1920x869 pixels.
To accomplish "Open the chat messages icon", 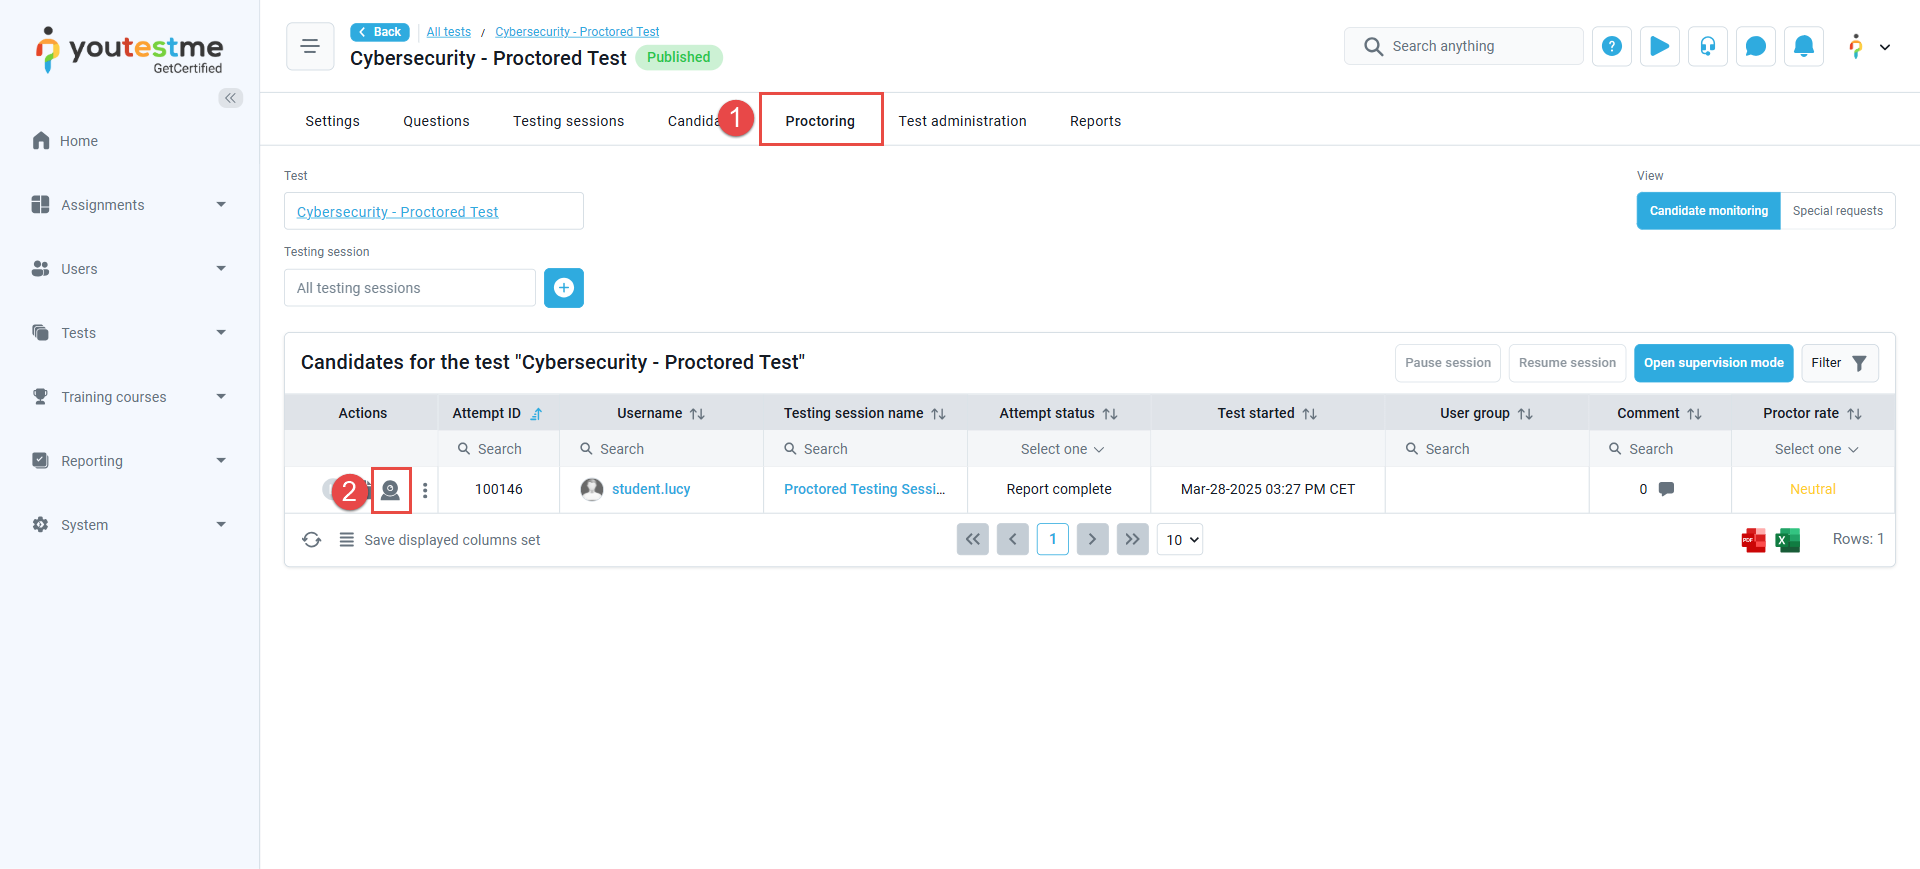I will point(1756,46).
